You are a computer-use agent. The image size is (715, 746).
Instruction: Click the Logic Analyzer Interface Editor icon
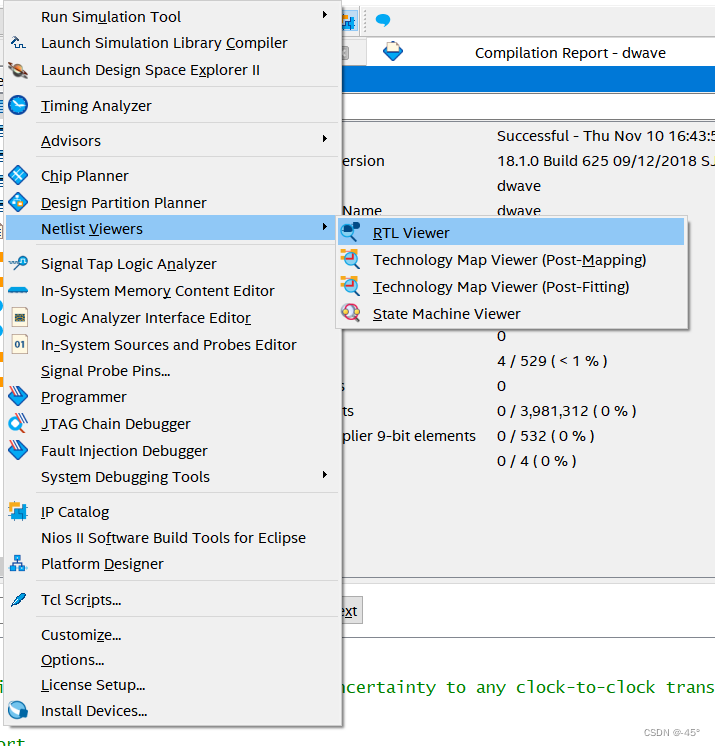click(x=20, y=317)
